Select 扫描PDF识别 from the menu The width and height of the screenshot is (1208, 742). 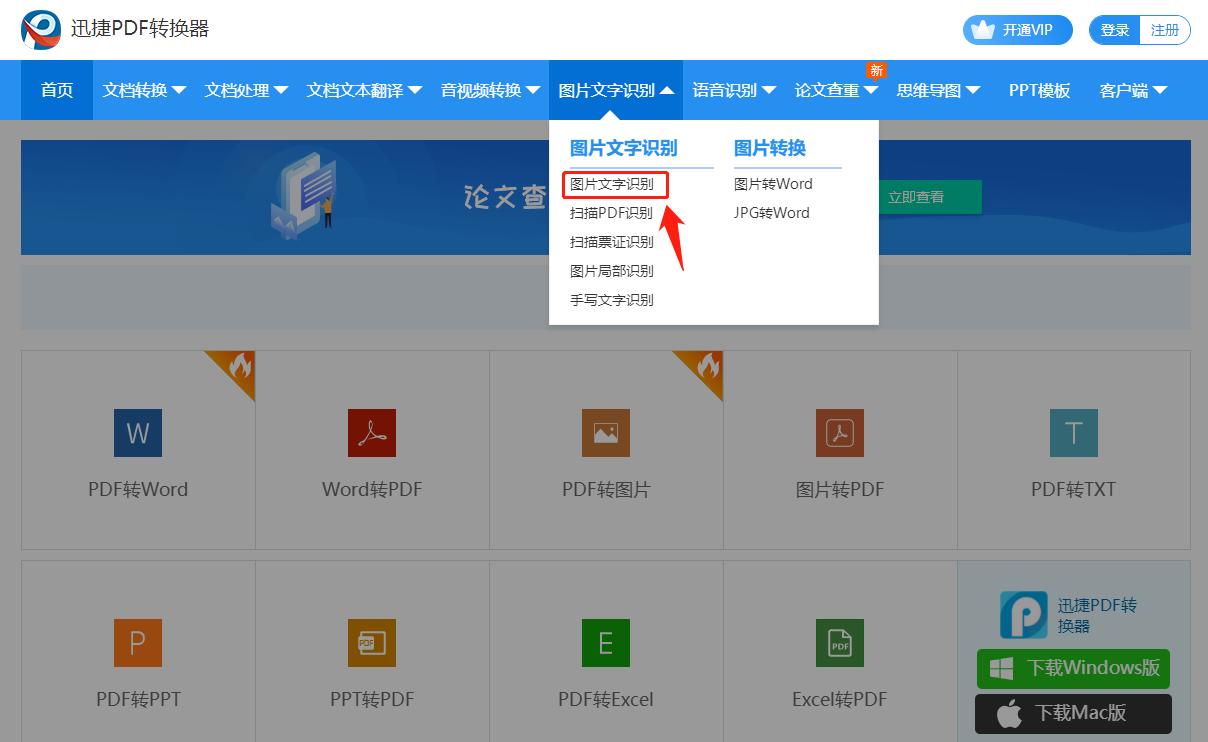614,213
